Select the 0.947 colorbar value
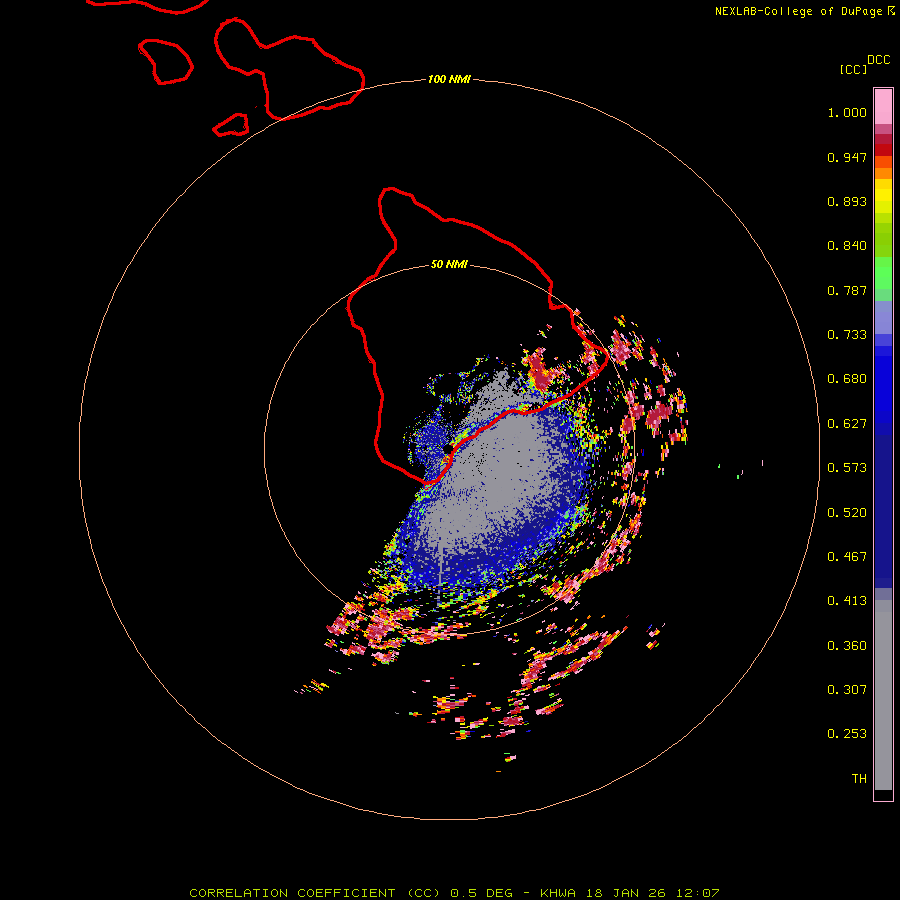The image size is (900, 900). click(x=847, y=157)
